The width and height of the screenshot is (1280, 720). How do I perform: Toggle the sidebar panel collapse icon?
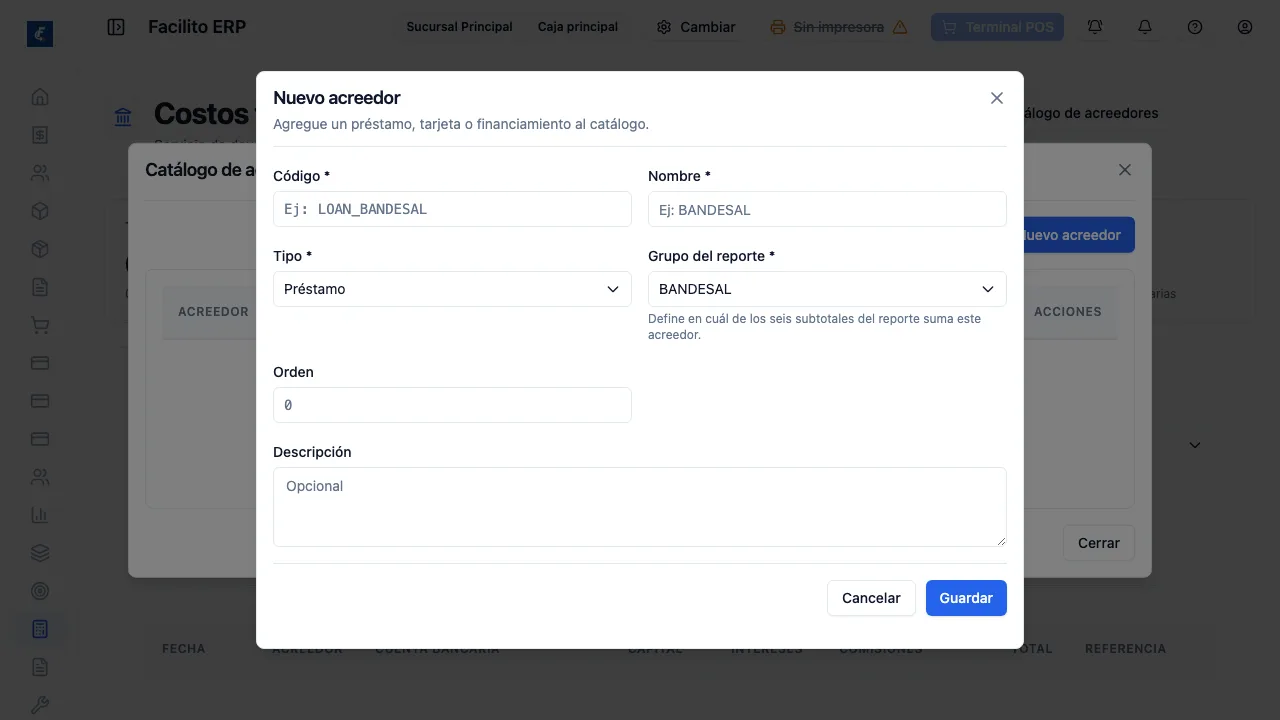coord(116,27)
